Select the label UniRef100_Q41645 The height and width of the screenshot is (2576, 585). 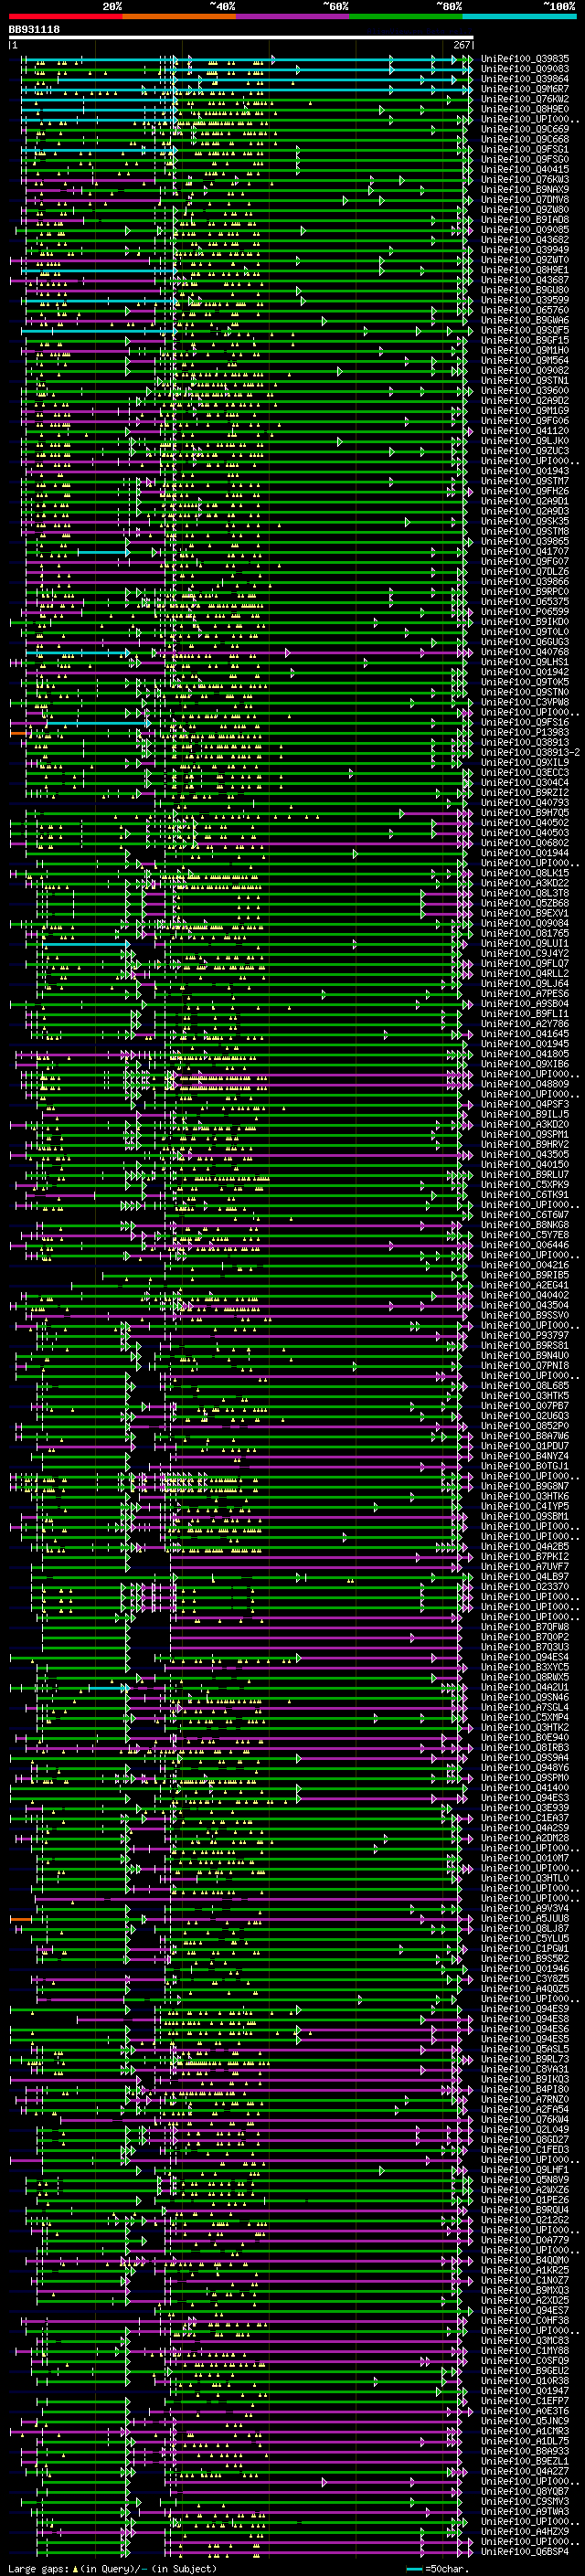click(525, 1033)
